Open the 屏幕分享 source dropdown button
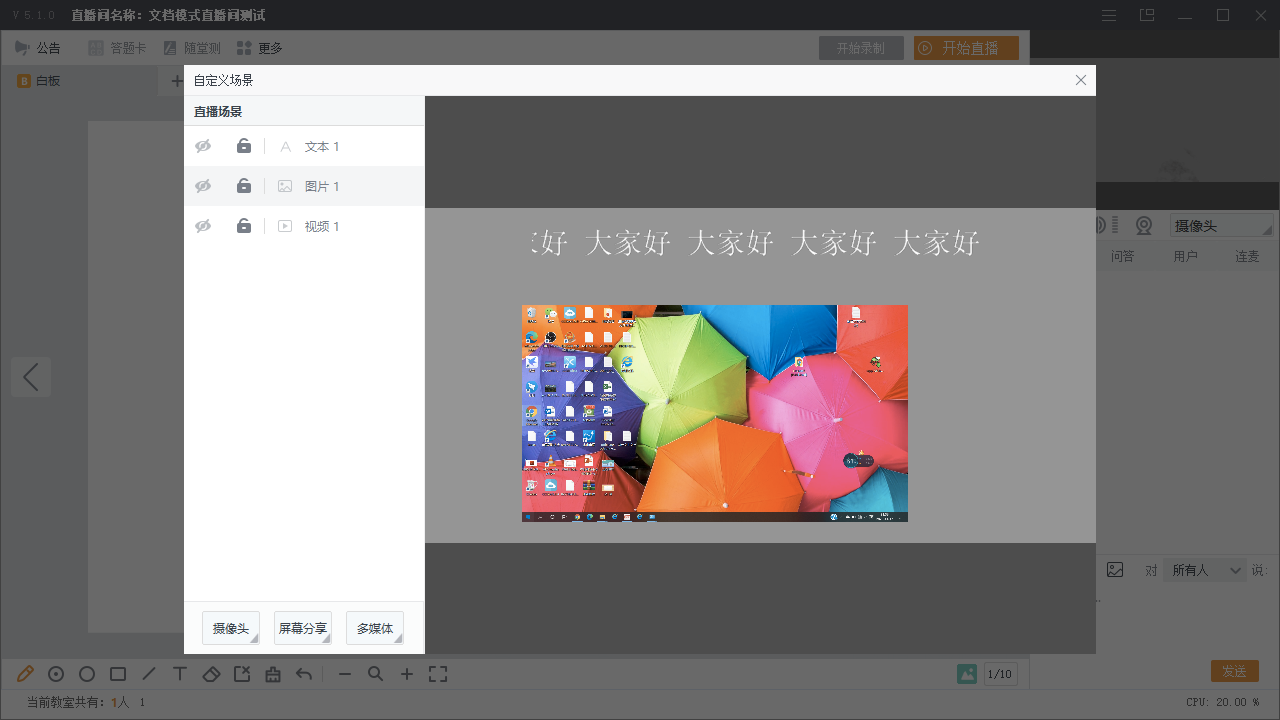 pyautogui.click(x=303, y=628)
